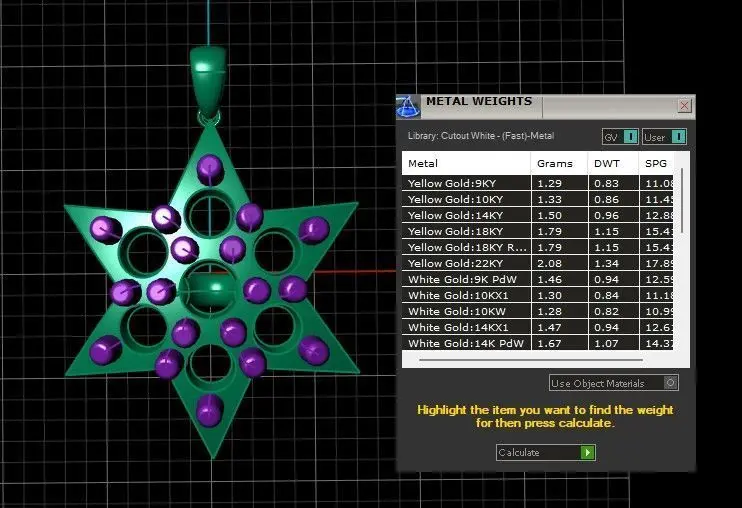Select the Yellow Gold:18KY row
The width and height of the screenshot is (742, 508).
point(538,232)
